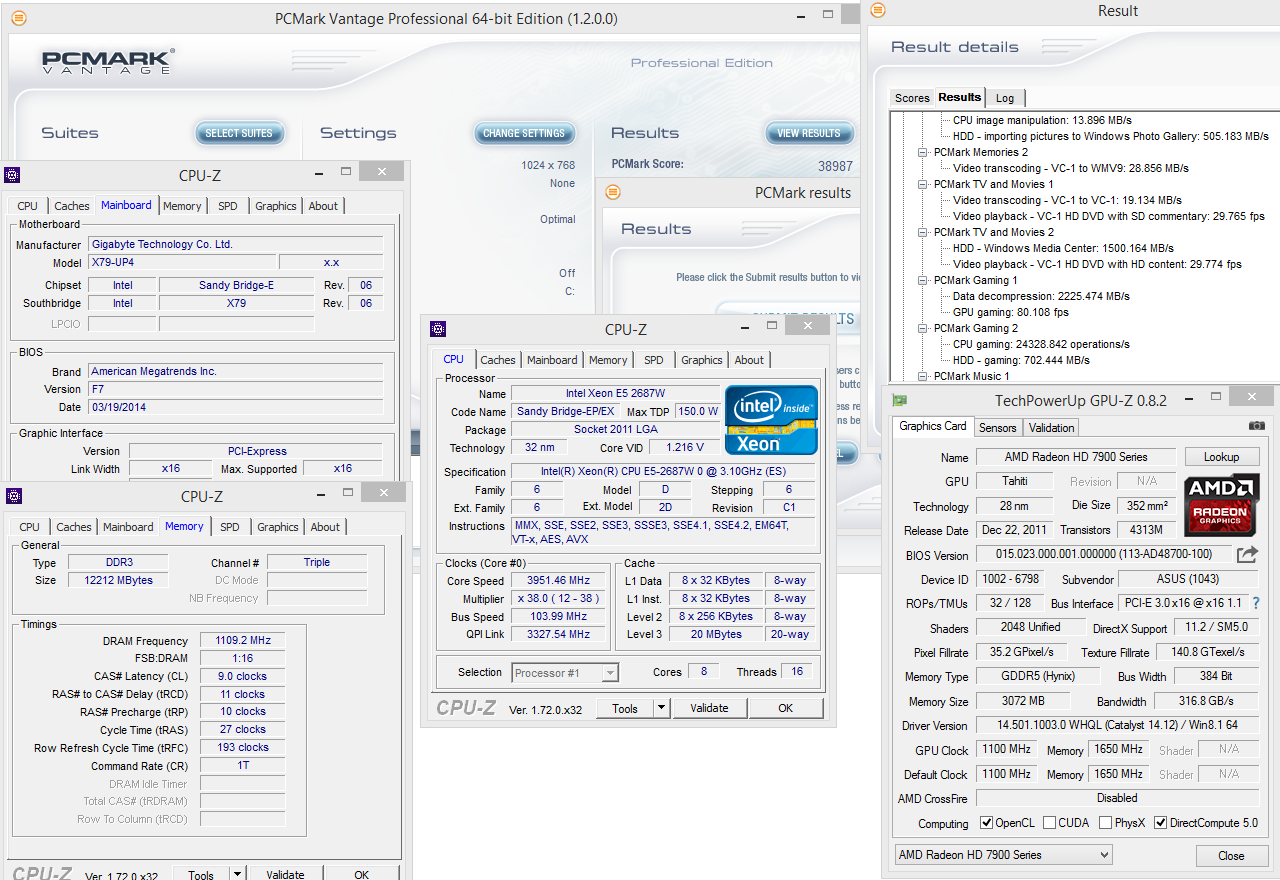1280x880 pixels.
Task: Click the CPU-Z chip icon in the processor window title bar
Action: click(x=438, y=329)
